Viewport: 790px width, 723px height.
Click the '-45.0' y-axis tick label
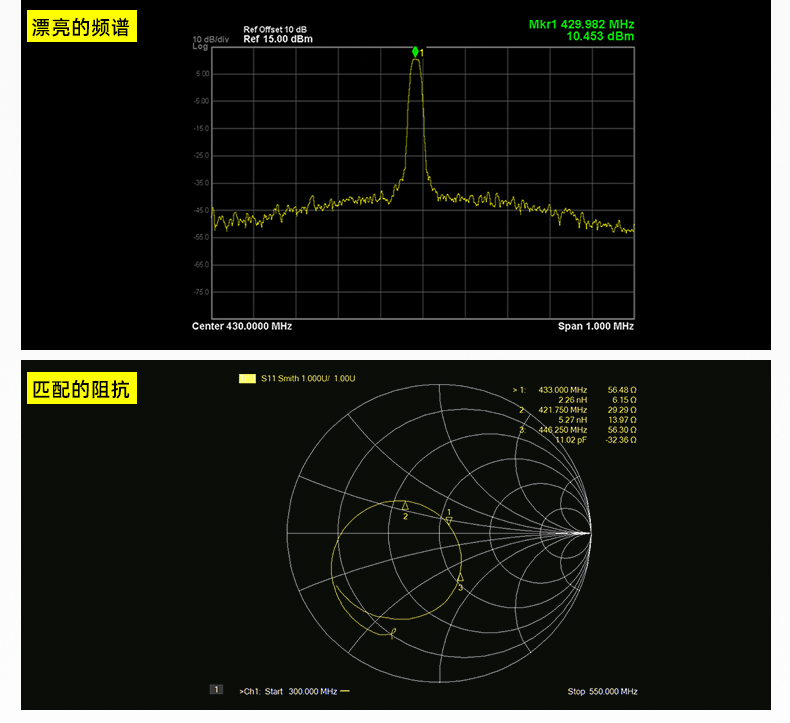pos(202,210)
